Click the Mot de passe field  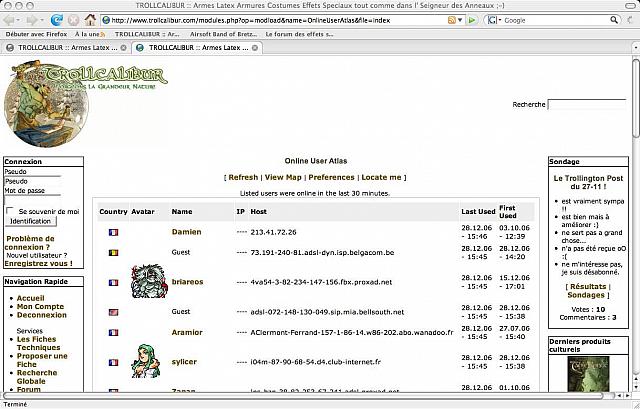(33, 200)
